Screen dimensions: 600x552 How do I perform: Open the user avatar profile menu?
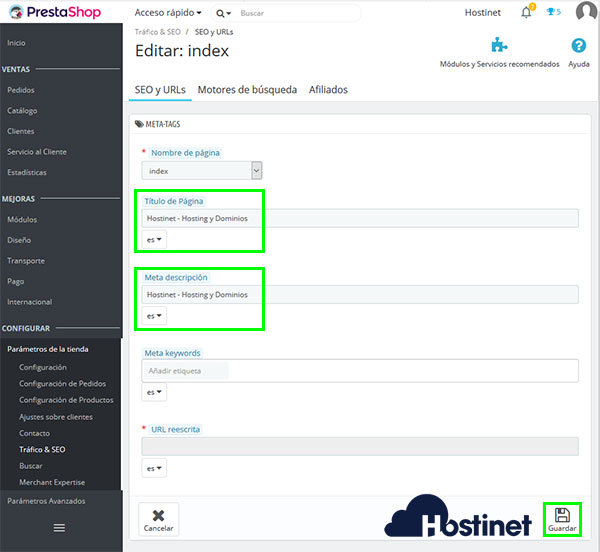pyautogui.click(x=586, y=11)
